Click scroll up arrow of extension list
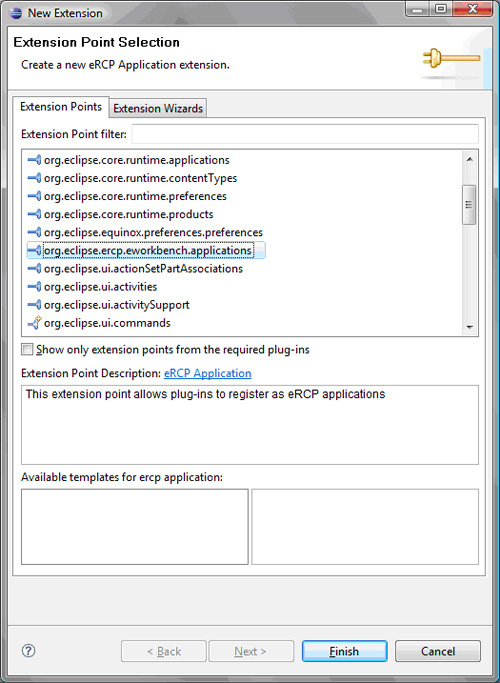Viewport: 500px width, 683px height. pos(470,159)
